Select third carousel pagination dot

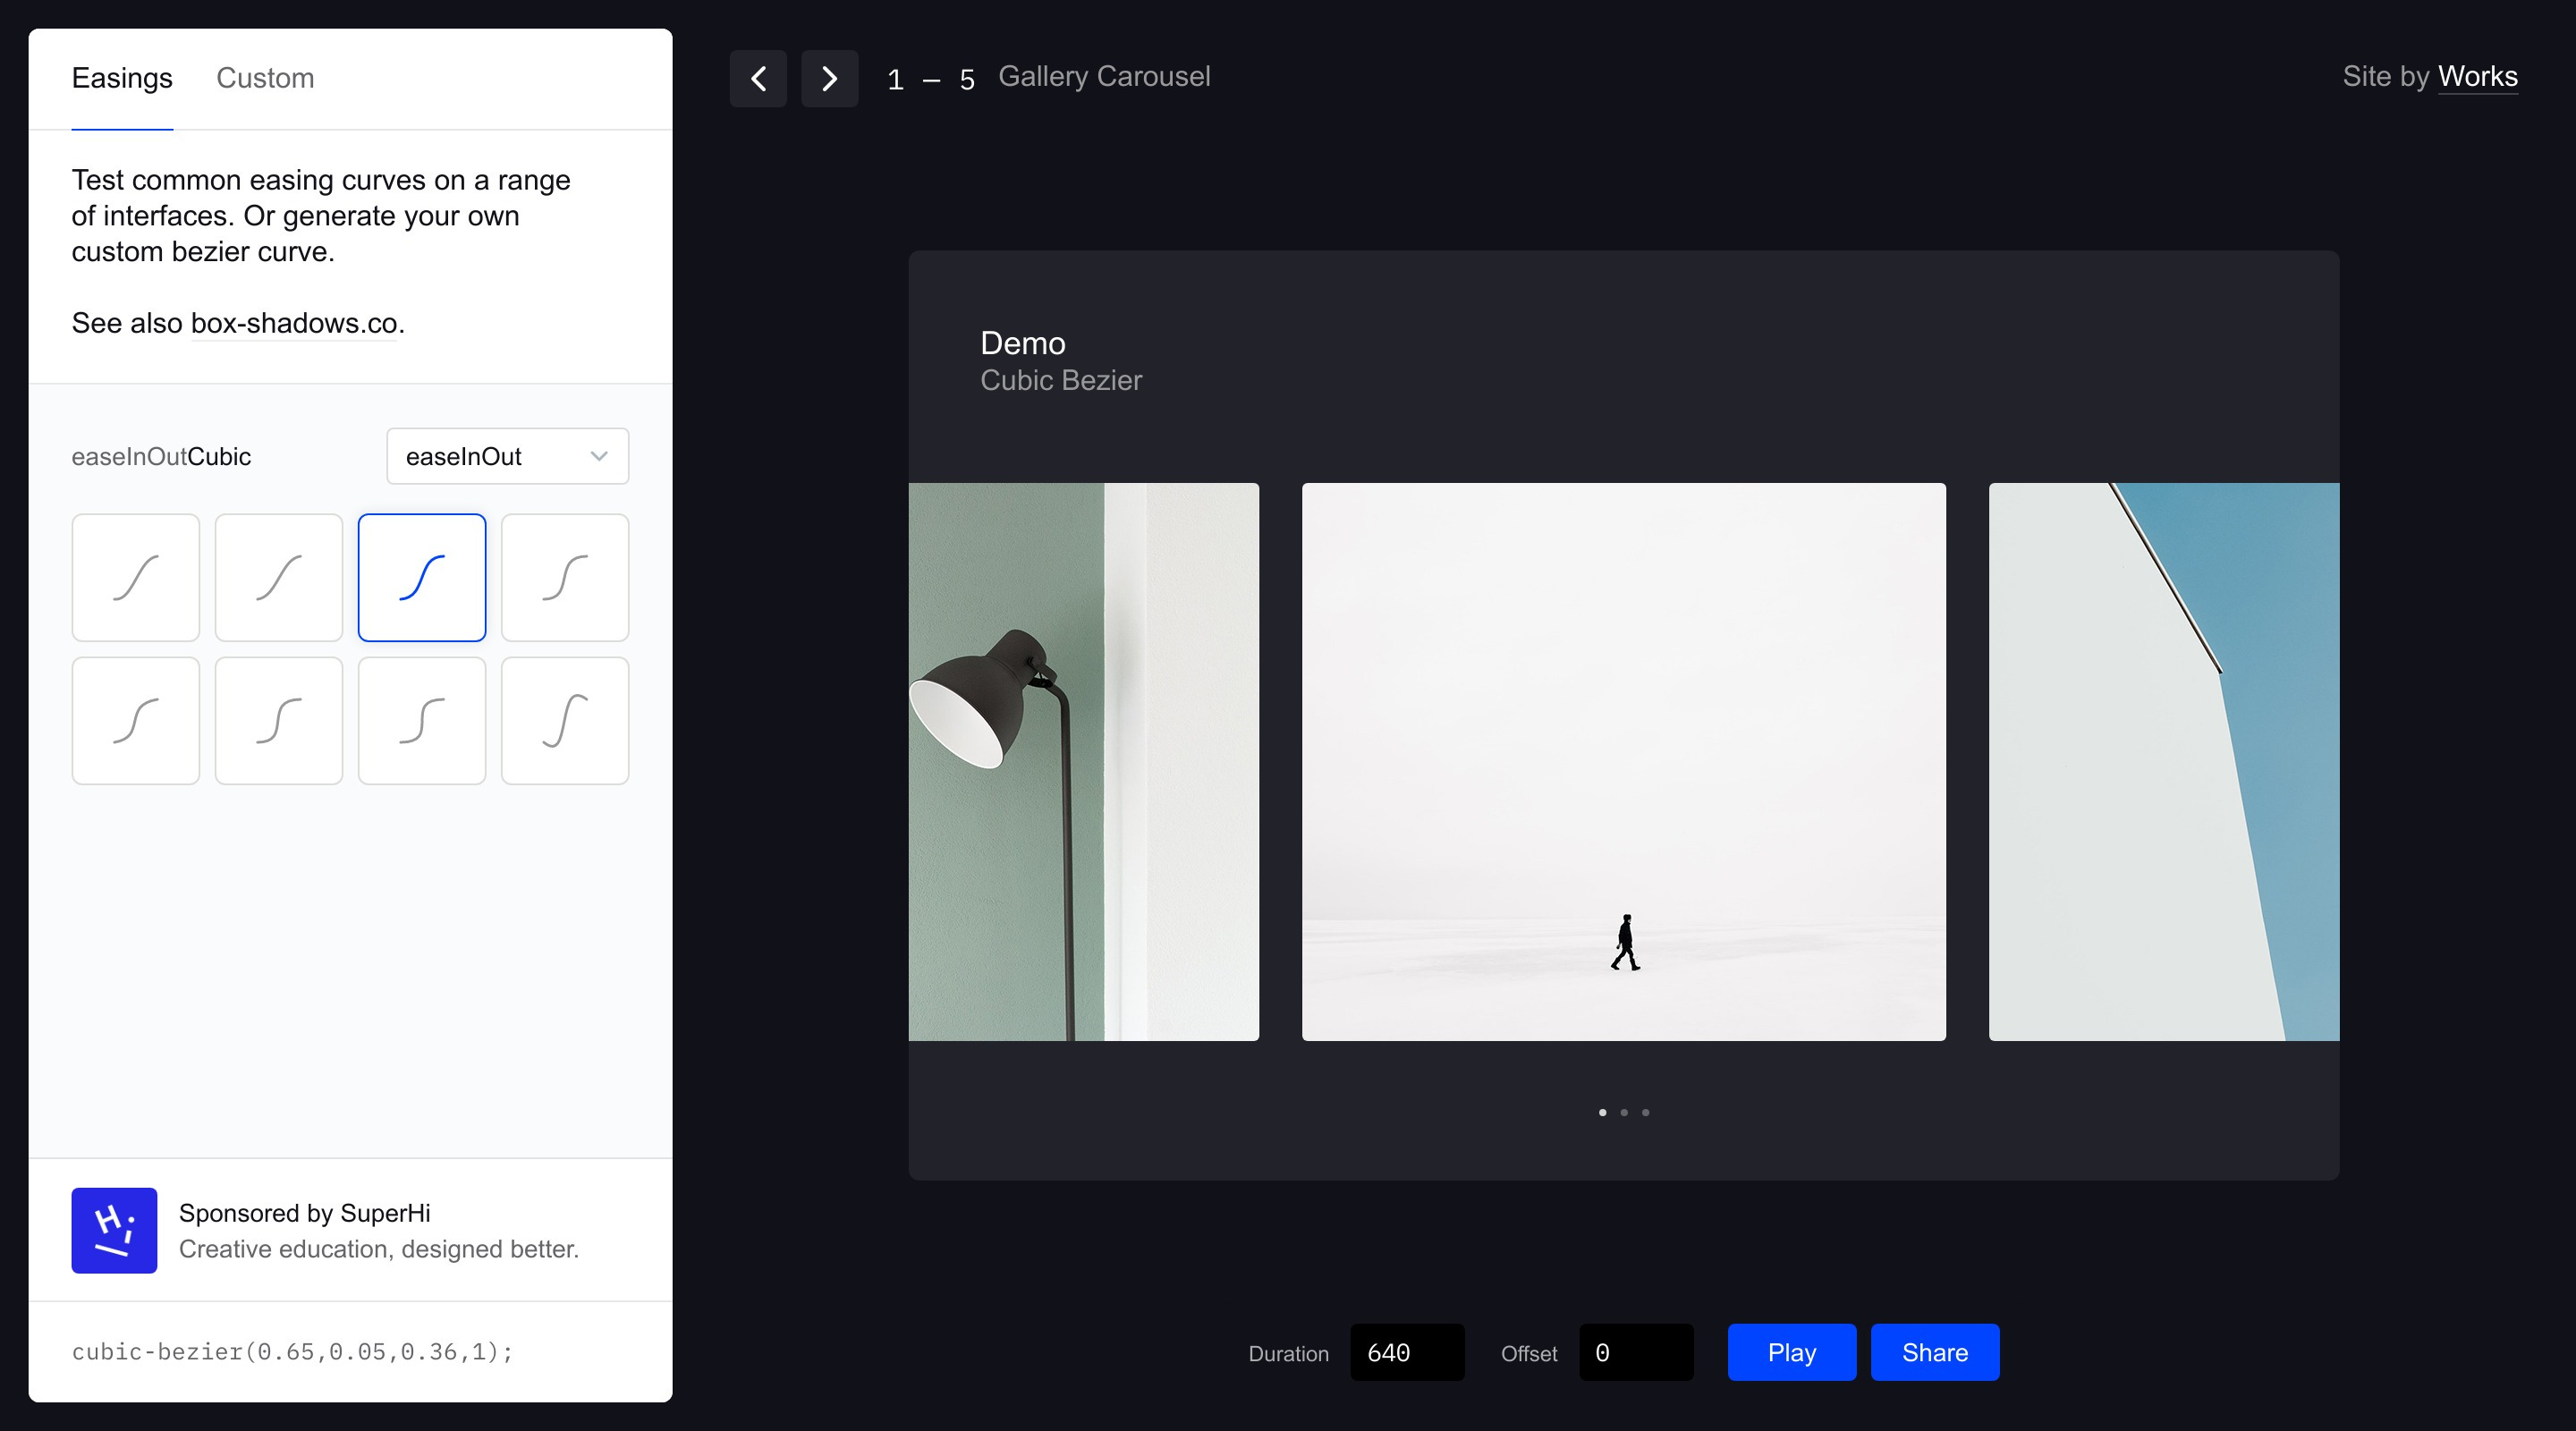pos(1646,1112)
